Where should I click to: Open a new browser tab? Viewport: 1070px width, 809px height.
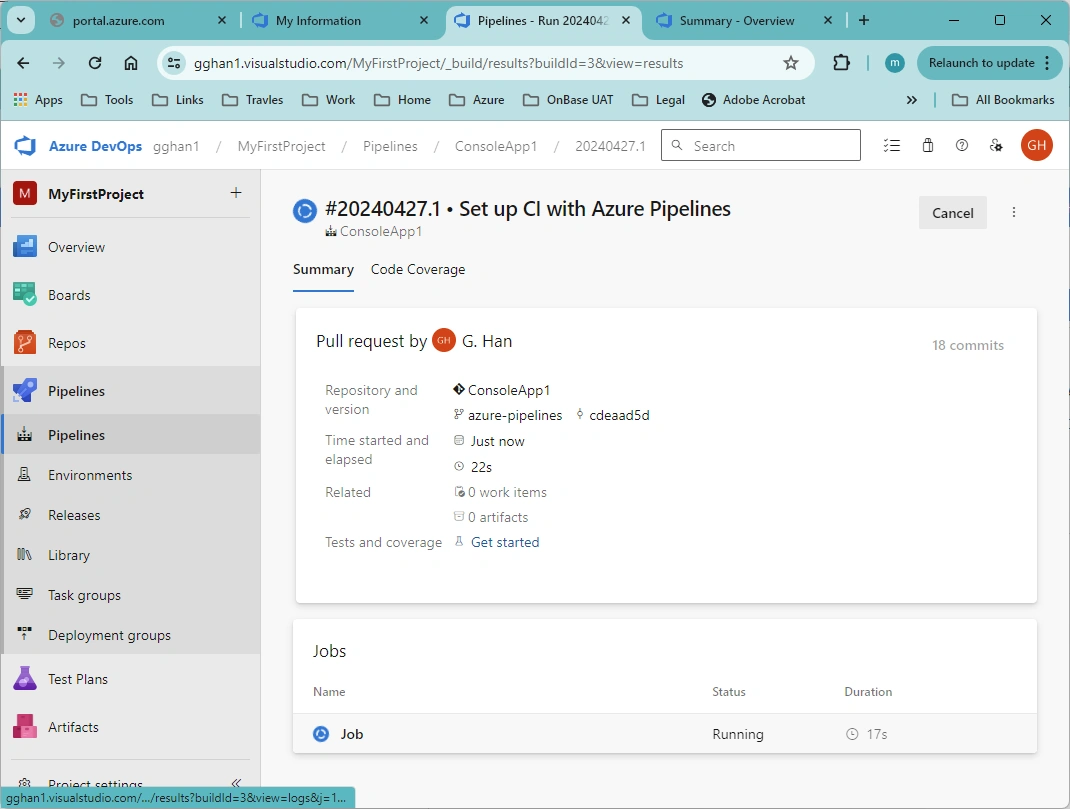864,20
